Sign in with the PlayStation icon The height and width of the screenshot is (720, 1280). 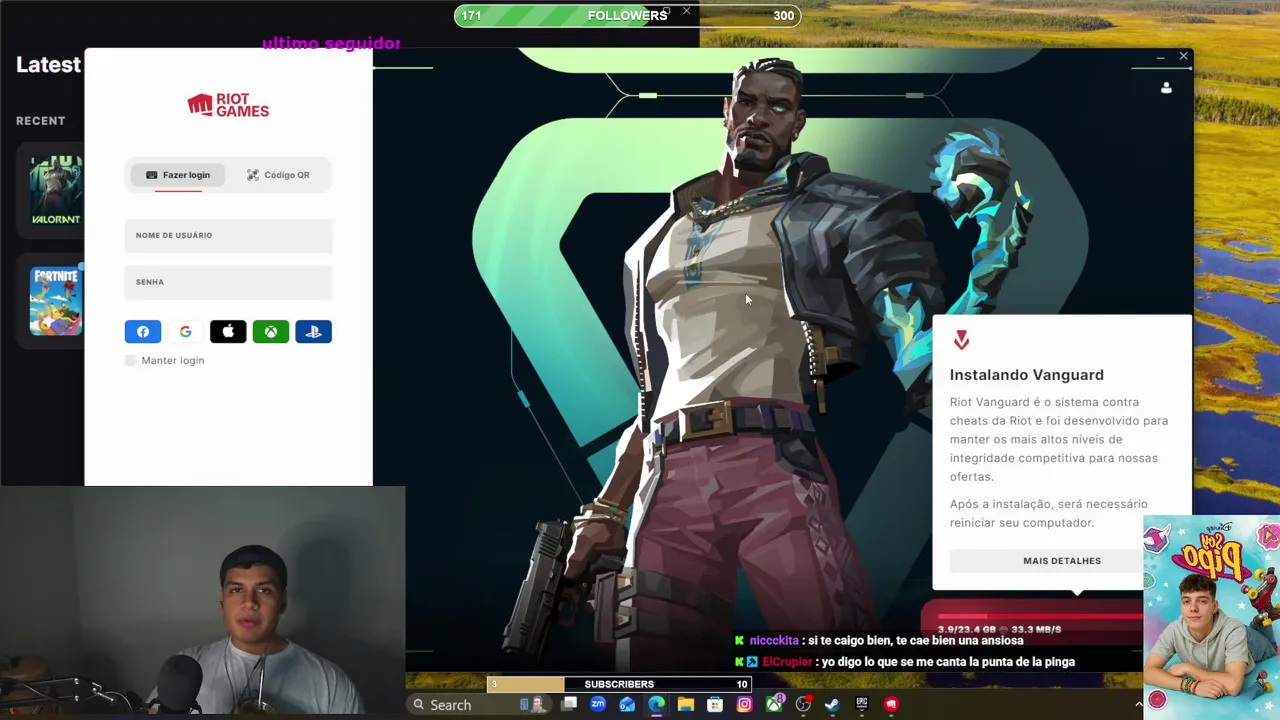point(313,332)
